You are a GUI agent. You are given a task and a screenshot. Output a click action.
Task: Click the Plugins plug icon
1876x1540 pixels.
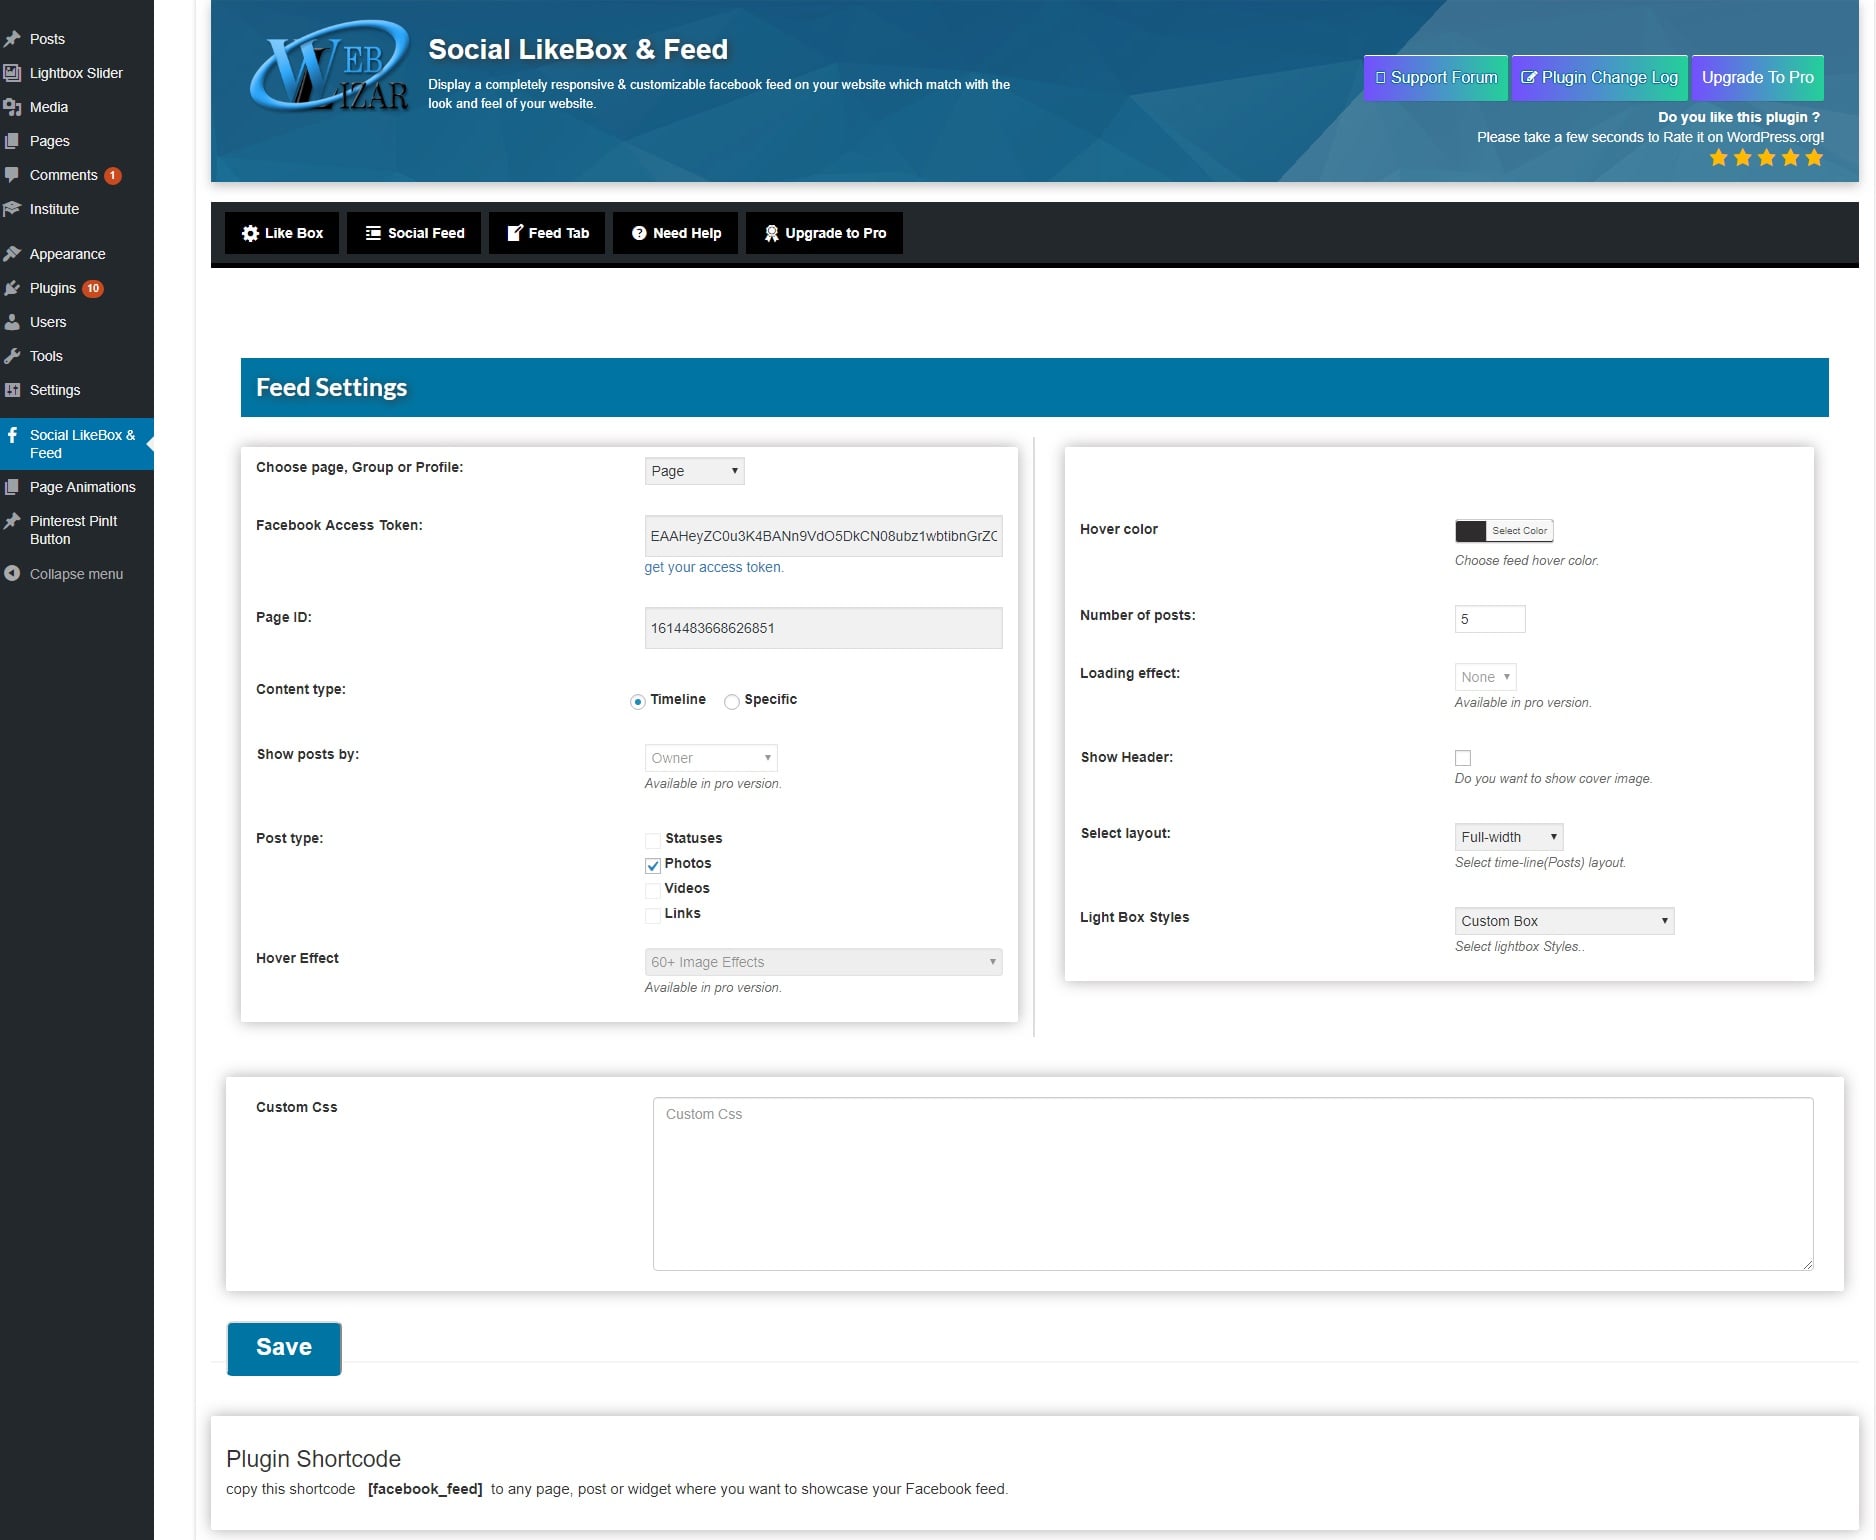pyautogui.click(x=12, y=288)
